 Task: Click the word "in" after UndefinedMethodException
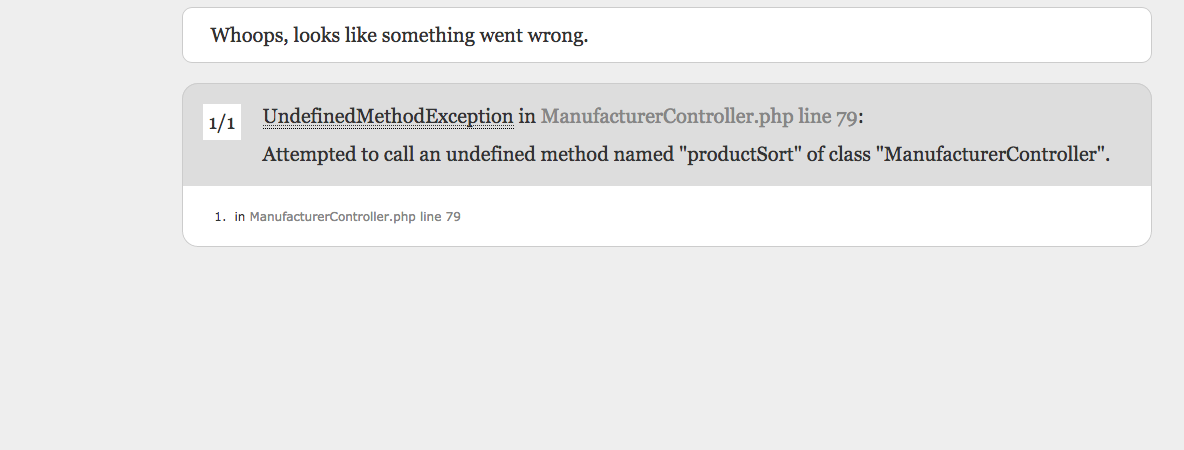click(x=527, y=117)
